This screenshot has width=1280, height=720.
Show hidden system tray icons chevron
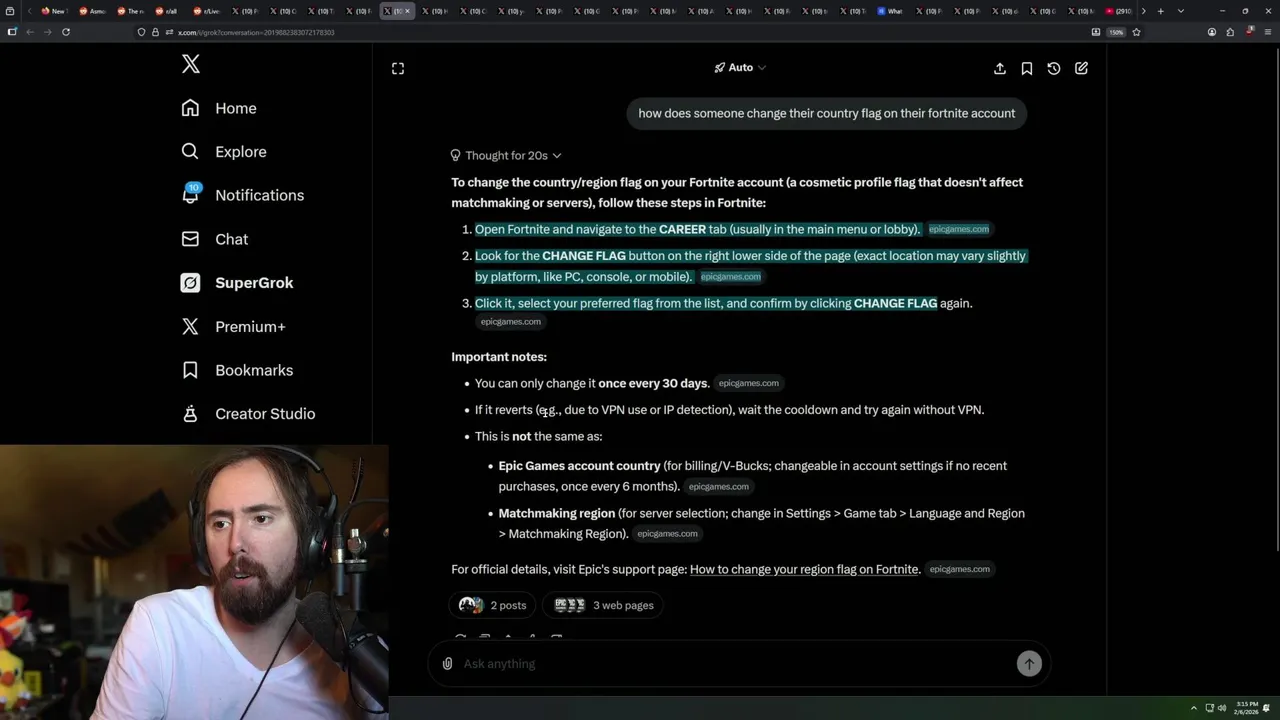1193,708
